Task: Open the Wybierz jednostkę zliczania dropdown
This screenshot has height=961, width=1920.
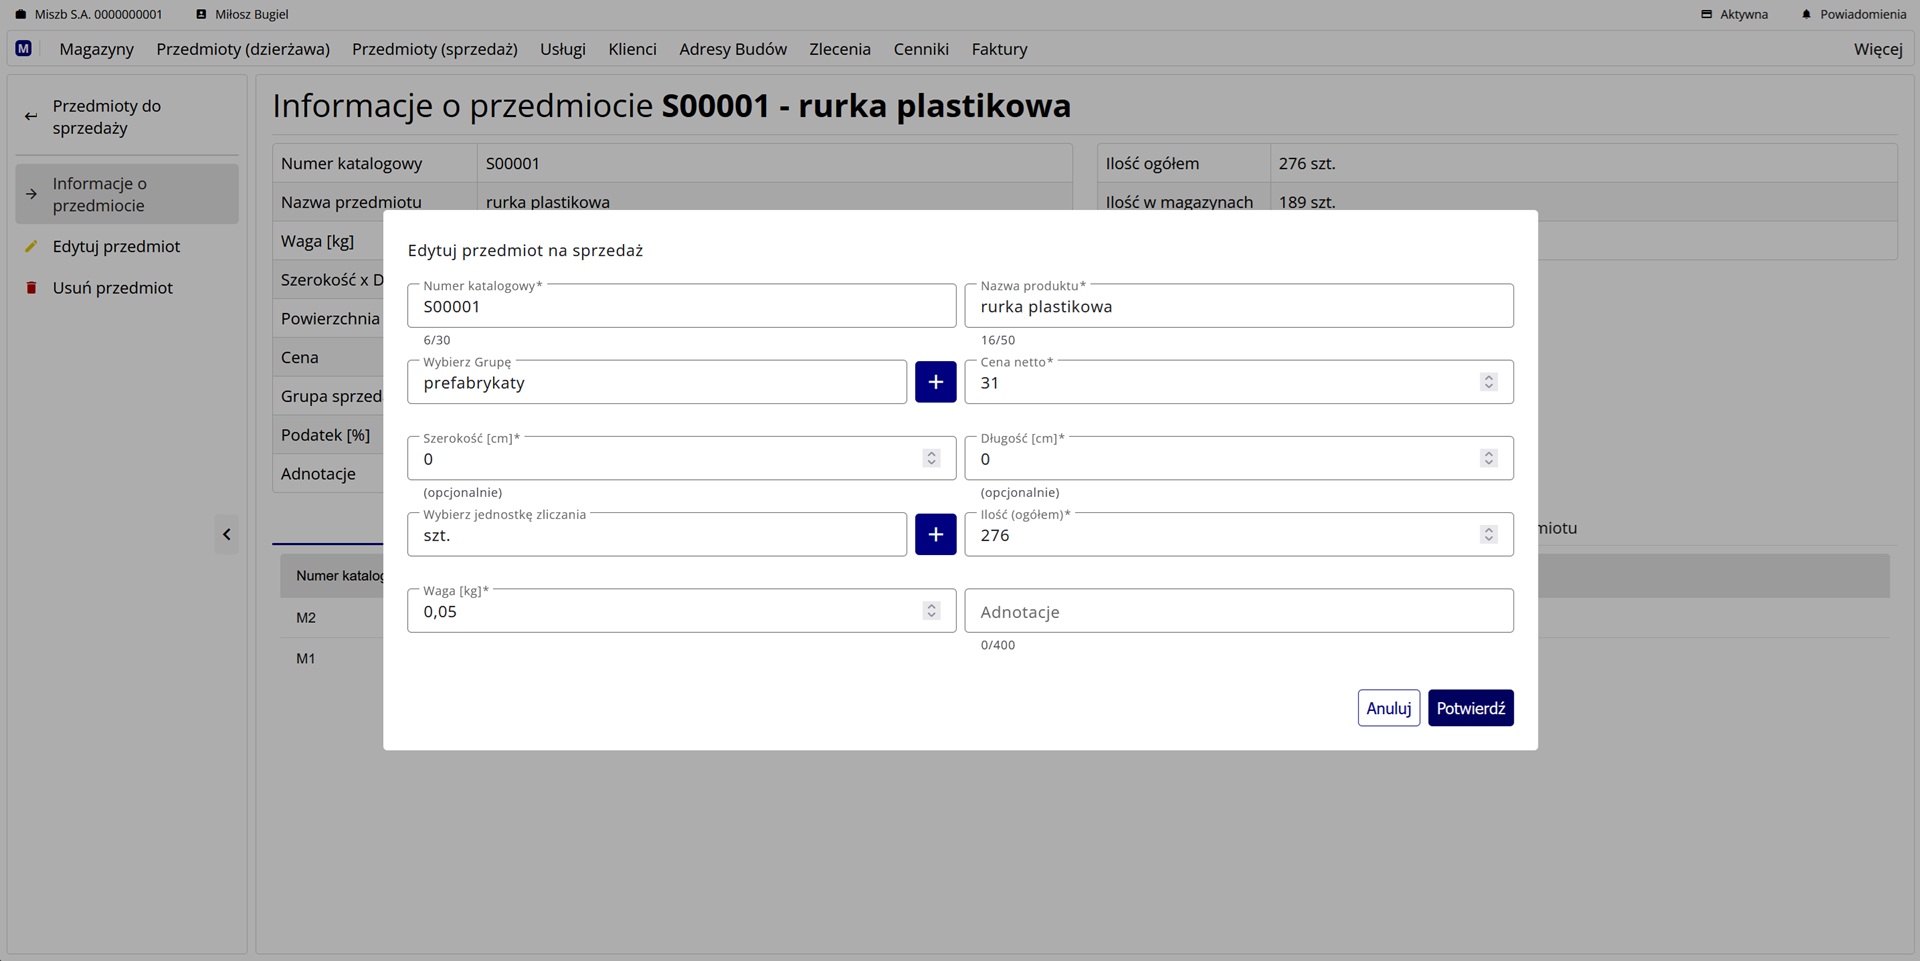Action: point(657,534)
